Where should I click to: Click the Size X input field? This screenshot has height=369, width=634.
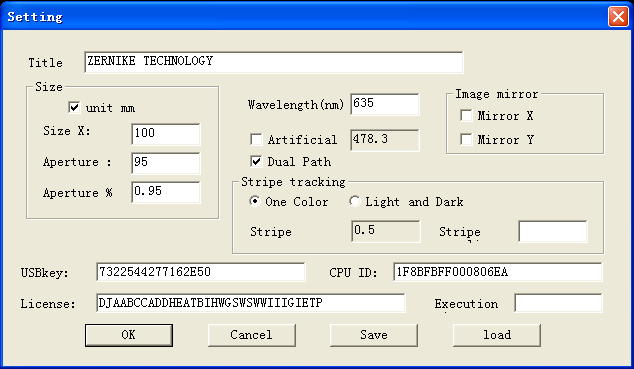click(166, 134)
